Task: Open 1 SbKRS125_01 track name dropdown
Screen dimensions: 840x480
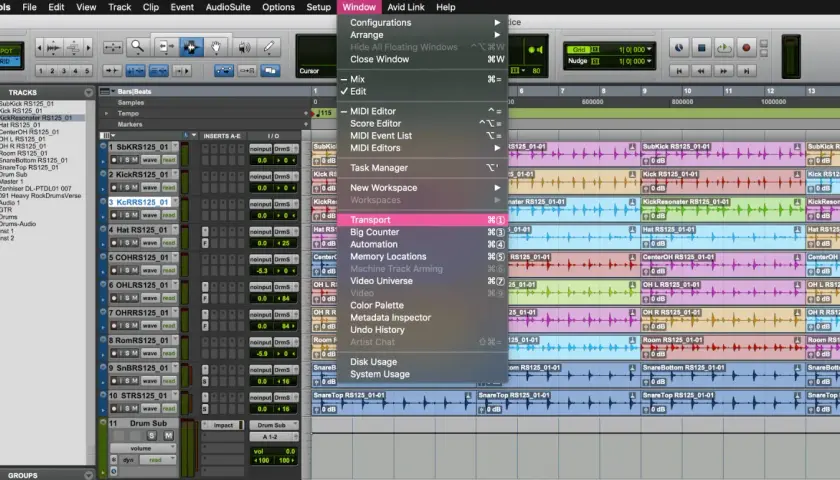Action: [x=175, y=147]
